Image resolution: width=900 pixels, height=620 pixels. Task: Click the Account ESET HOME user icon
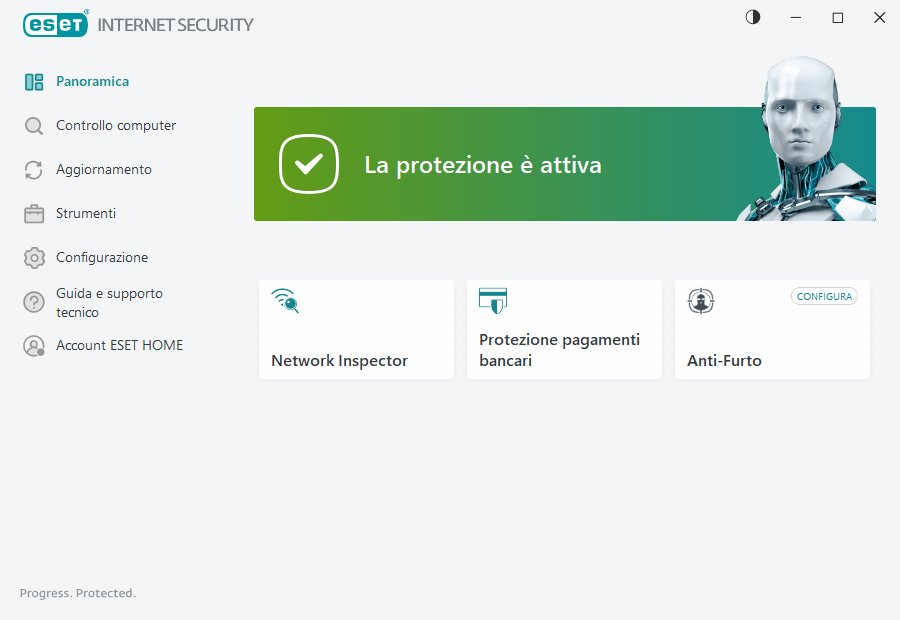click(x=34, y=346)
